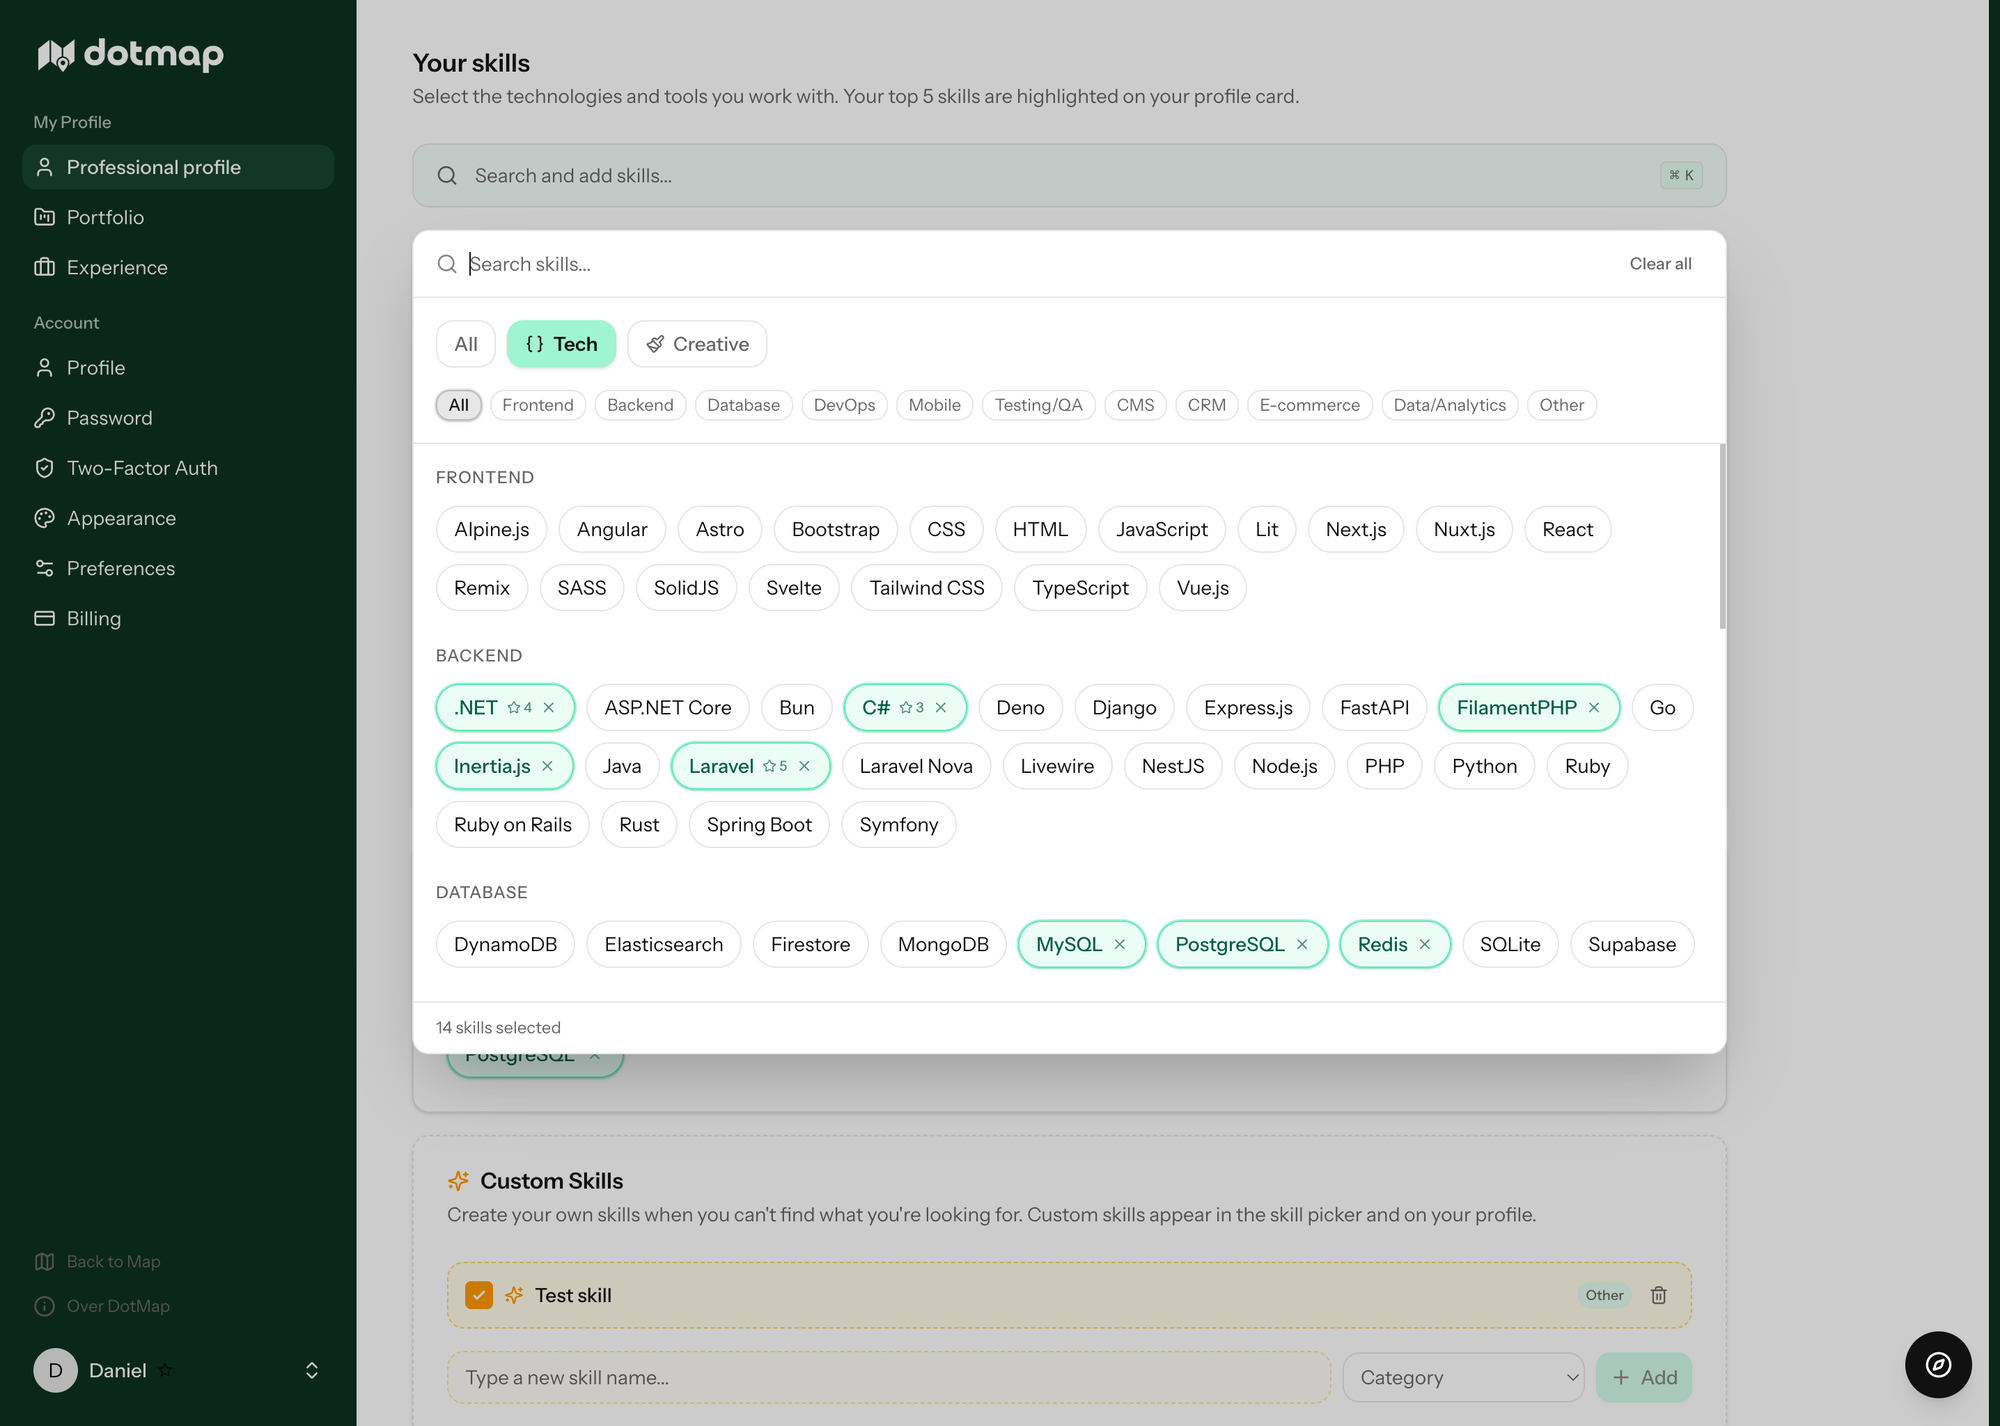Toggle the TypeScript skill chip
2000x1426 pixels.
(1080, 588)
